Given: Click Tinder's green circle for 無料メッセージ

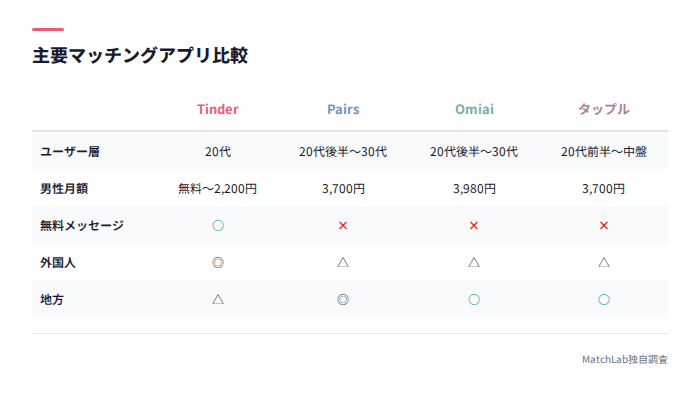Looking at the screenshot, I should pos(218,225).
